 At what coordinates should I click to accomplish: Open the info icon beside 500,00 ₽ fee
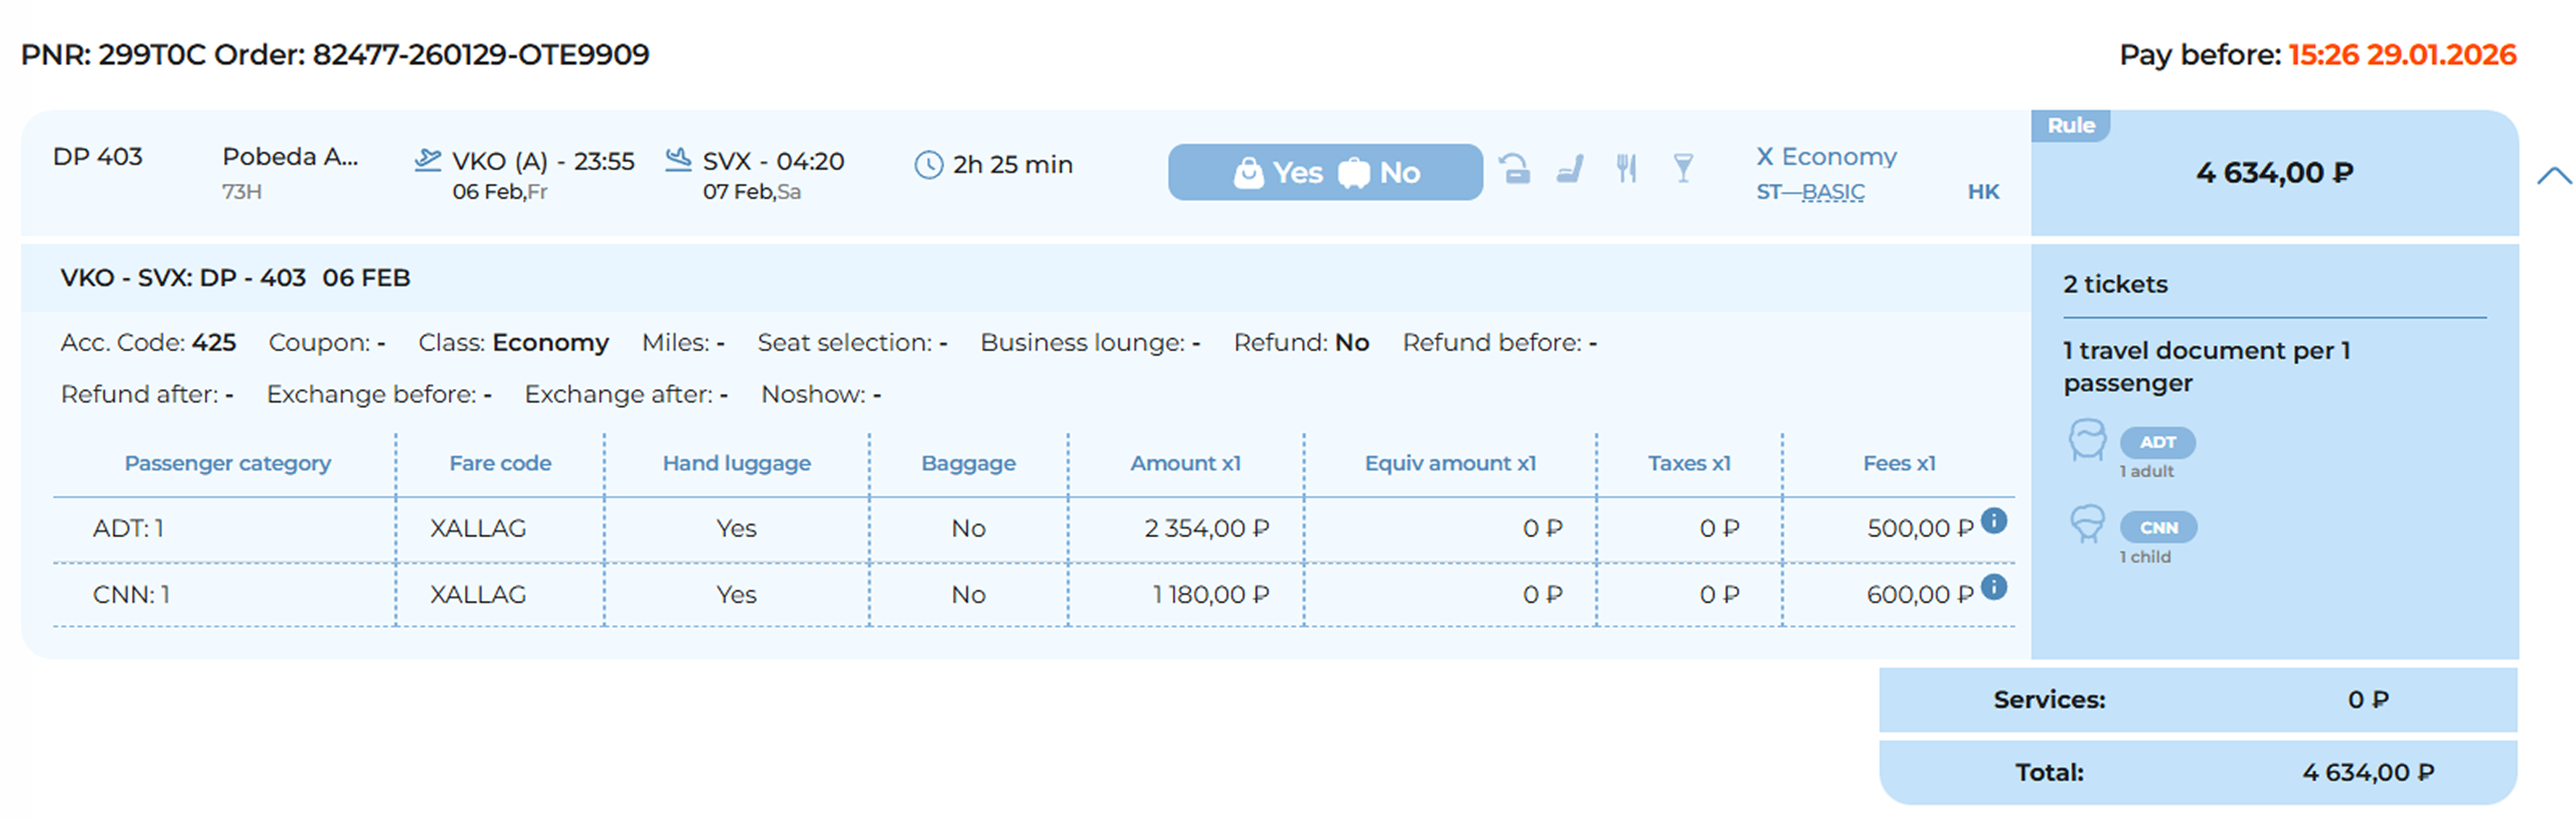(x=1994, y=520)
